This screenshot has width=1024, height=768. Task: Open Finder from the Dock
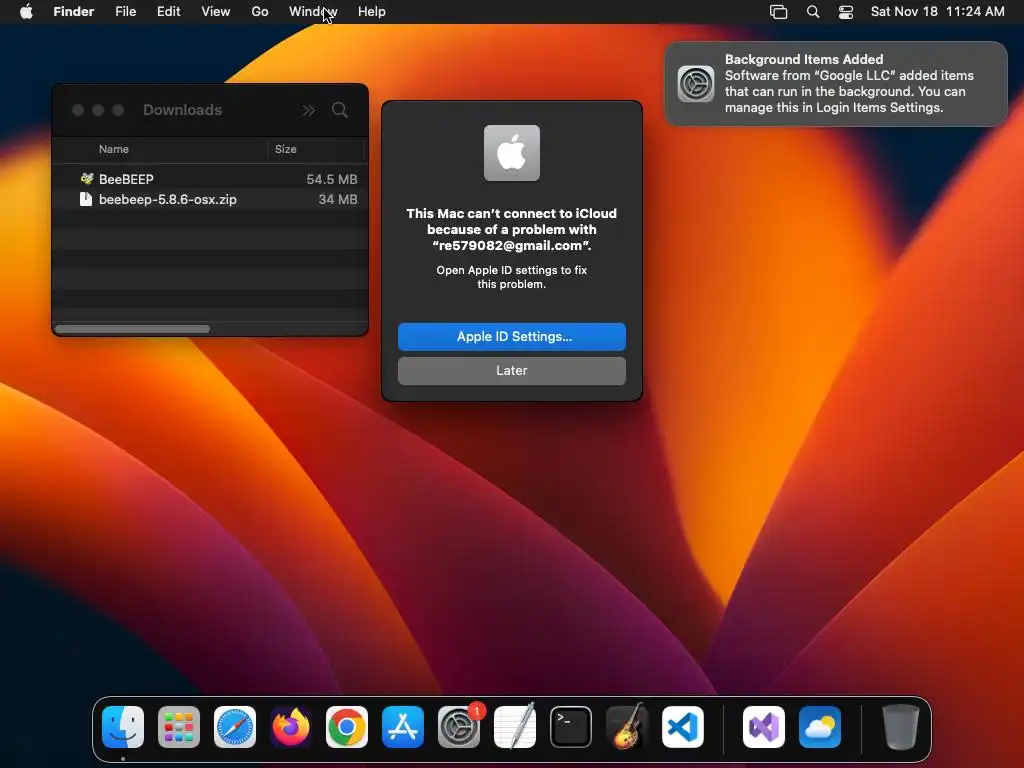pyautogui.click(x=123, y=727)
